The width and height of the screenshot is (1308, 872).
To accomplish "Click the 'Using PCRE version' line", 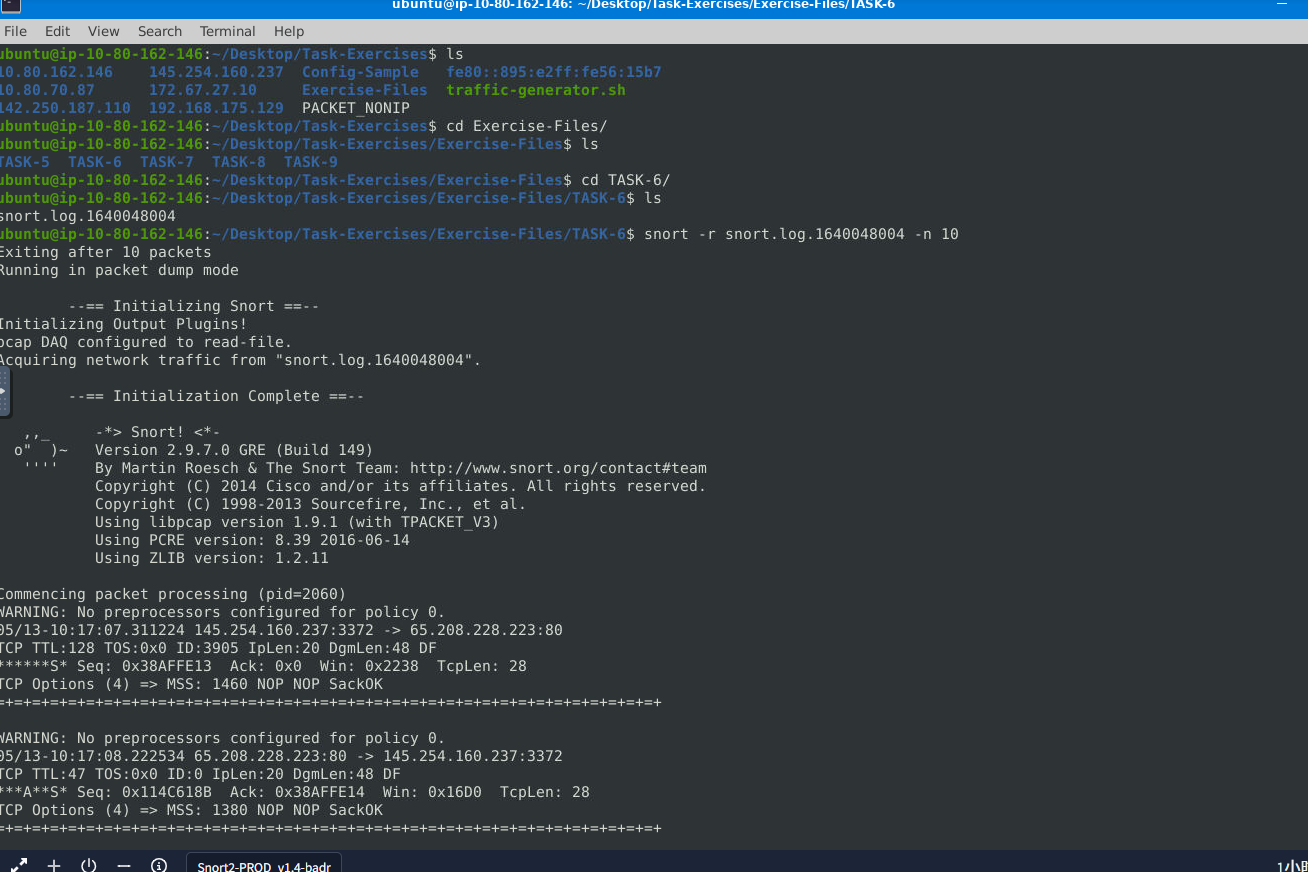I will coord(252,540).
